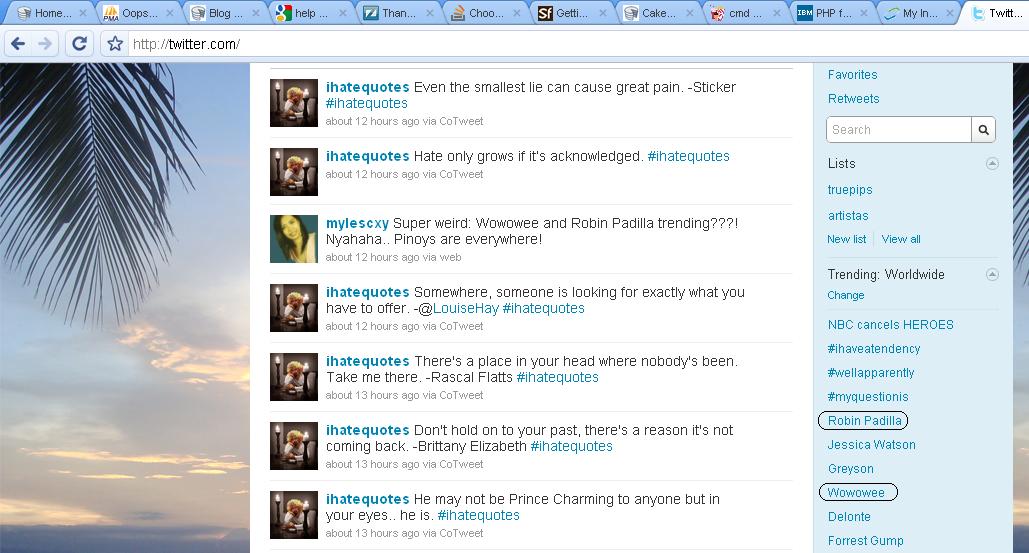Open mylescxy's profile picture
Viewport: 1029px width, 553px height.
pyautogui.click(x=294, y=239)
